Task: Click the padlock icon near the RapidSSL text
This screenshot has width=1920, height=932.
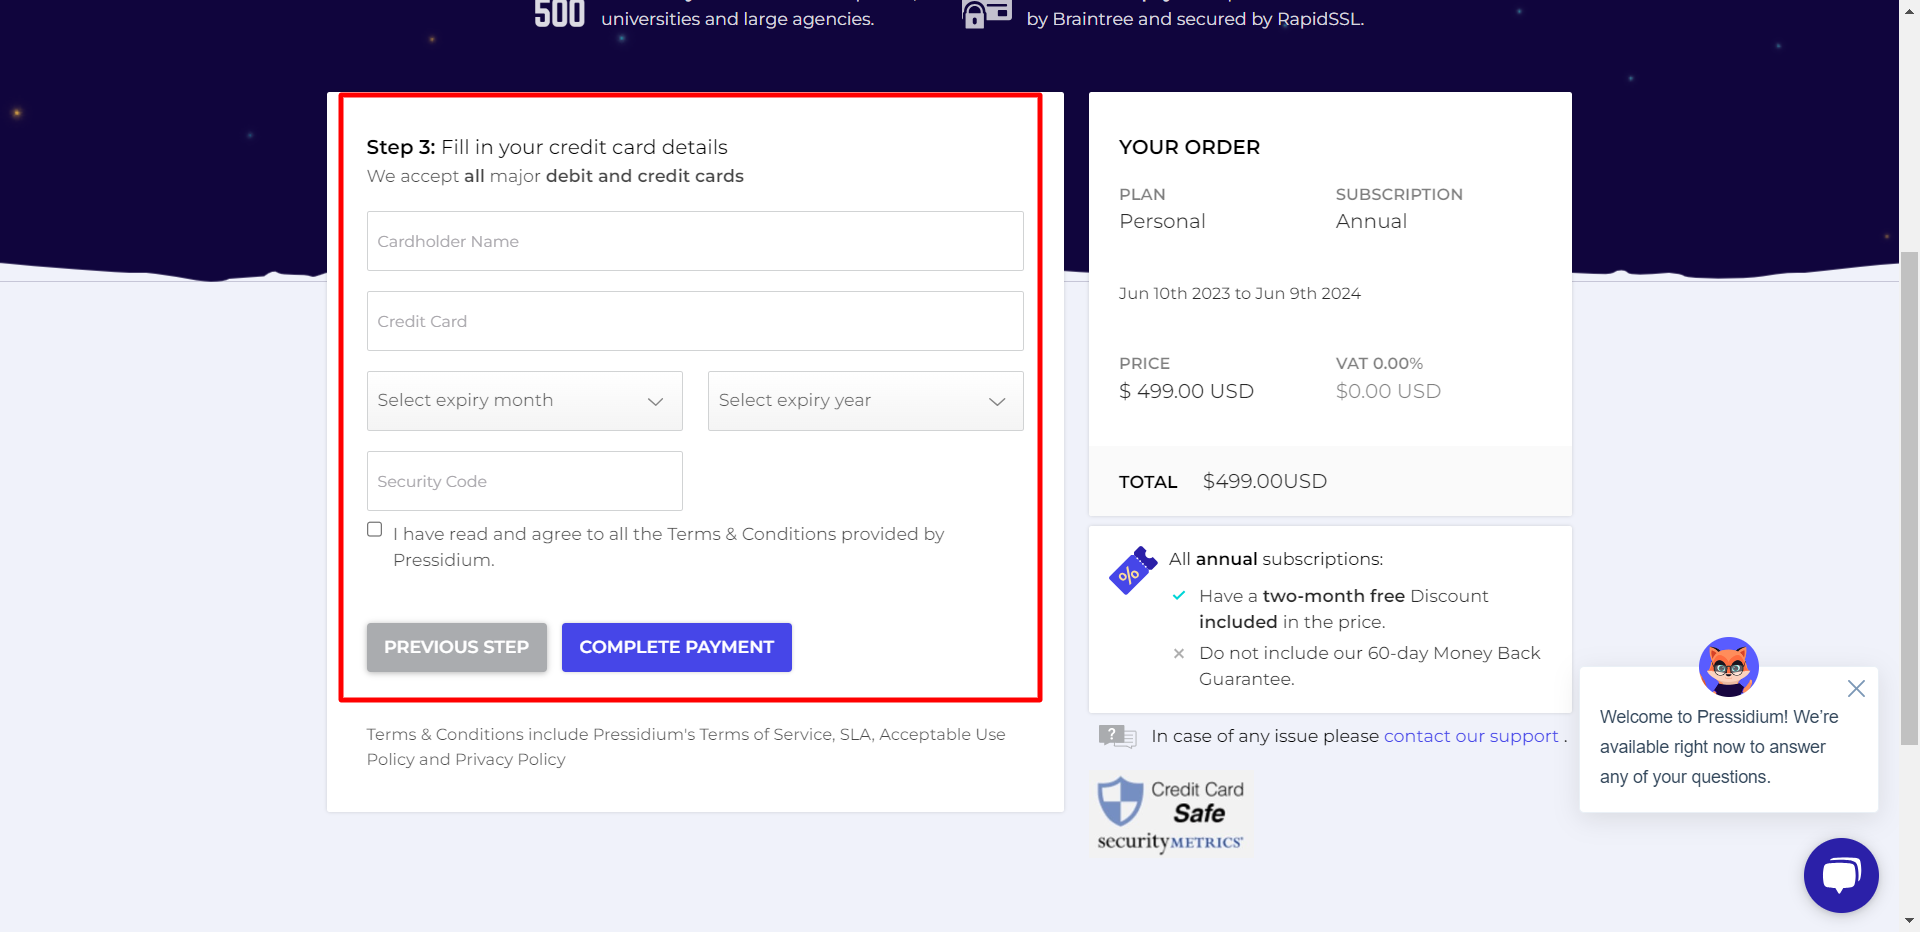Action: pyautogui.click(x=986, y=15)
